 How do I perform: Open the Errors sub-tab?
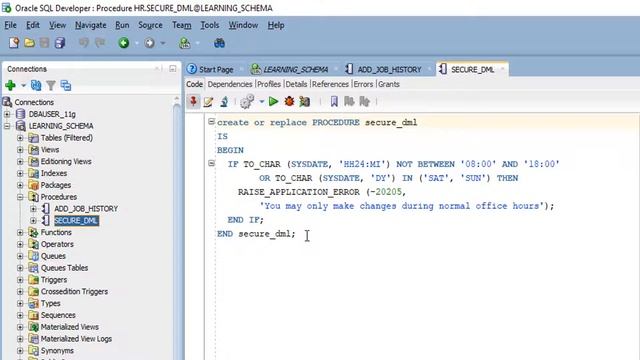[x=363, y=84]
